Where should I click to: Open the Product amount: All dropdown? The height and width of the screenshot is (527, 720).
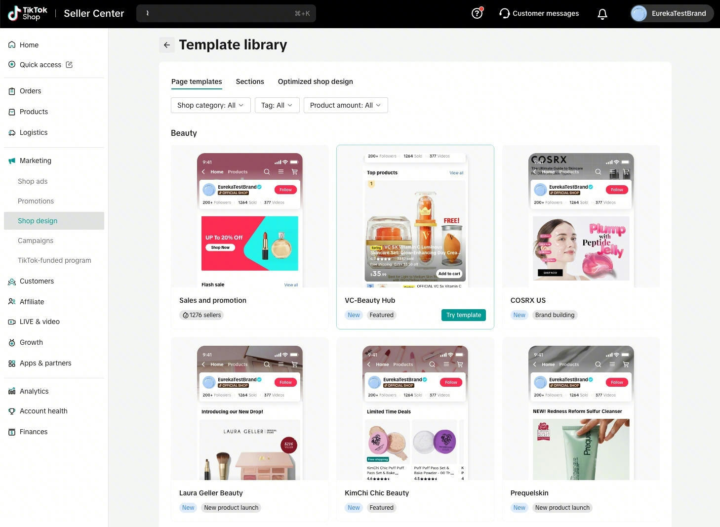point(345,105)
